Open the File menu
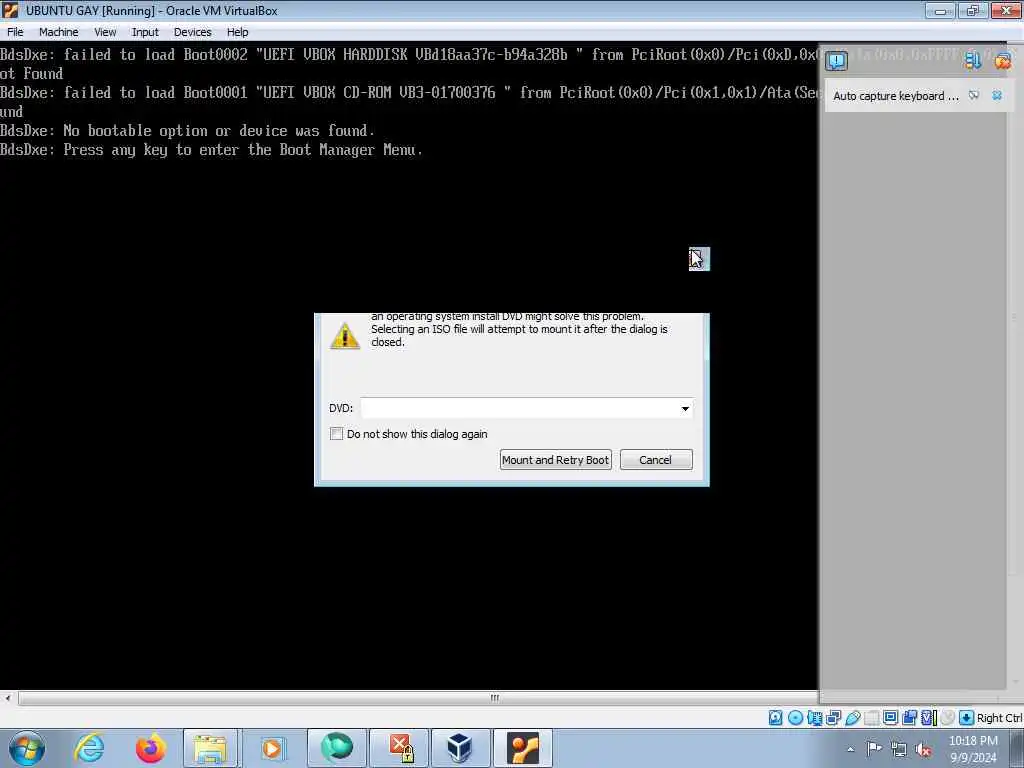The height and width of the screenshot is (768, 1024). pos(15,32)
